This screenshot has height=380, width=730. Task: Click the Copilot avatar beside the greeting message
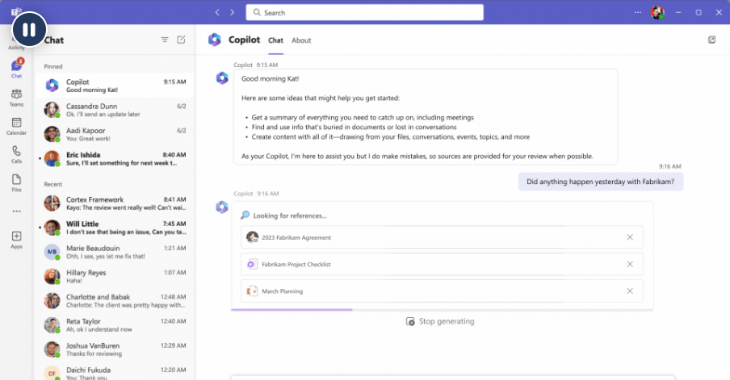coord(222,78)
